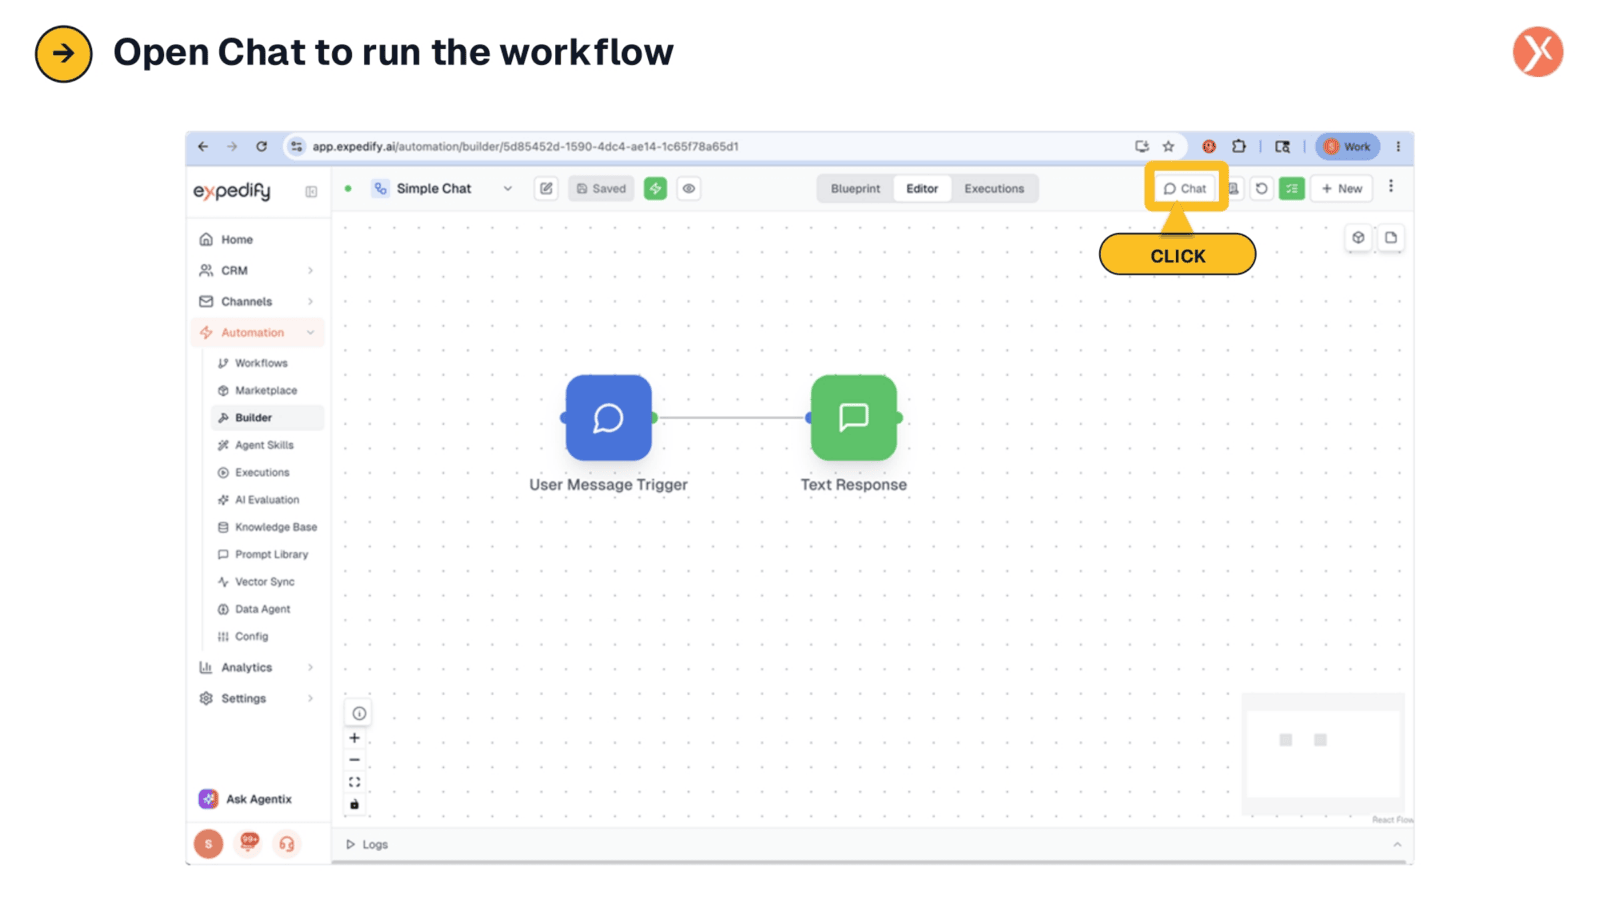Toggle the eye preview icon
This screenshot has width=1600, height=900.
689,188
